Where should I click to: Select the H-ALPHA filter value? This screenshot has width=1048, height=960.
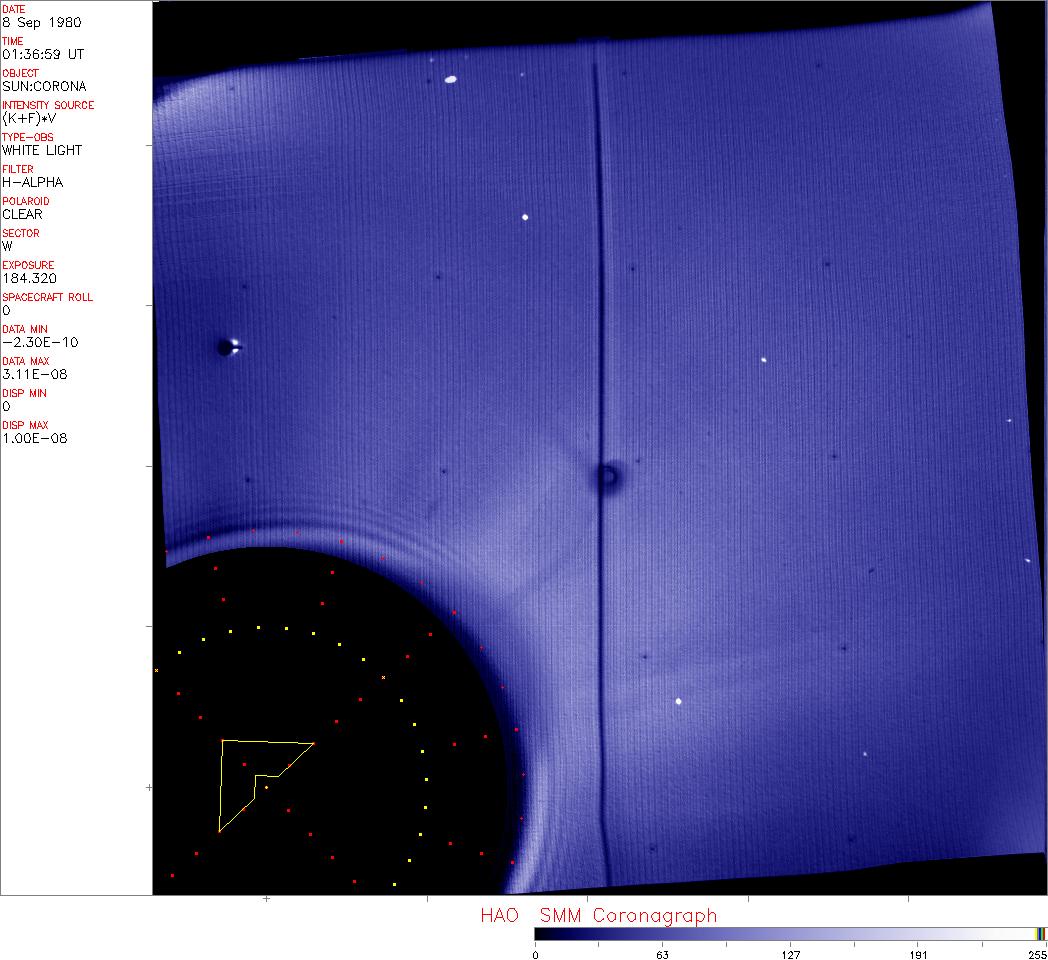32,182
